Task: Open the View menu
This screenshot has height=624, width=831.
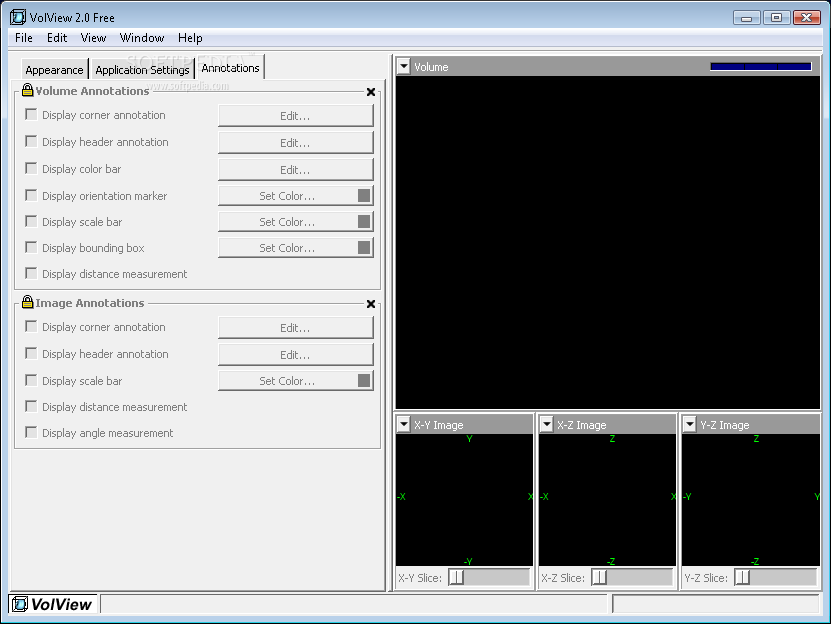Action: (x=93, y=38)
